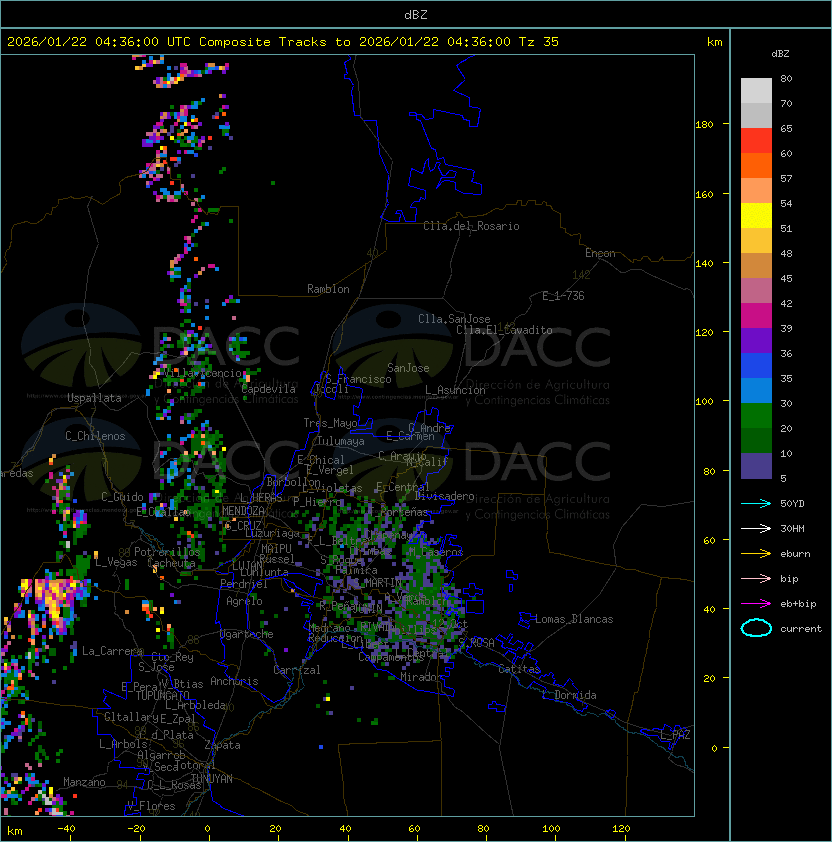Viewport: 832px width, 842px height.
Task: Click the 'Potrerillos' map label
Action: tap(167, 552)
